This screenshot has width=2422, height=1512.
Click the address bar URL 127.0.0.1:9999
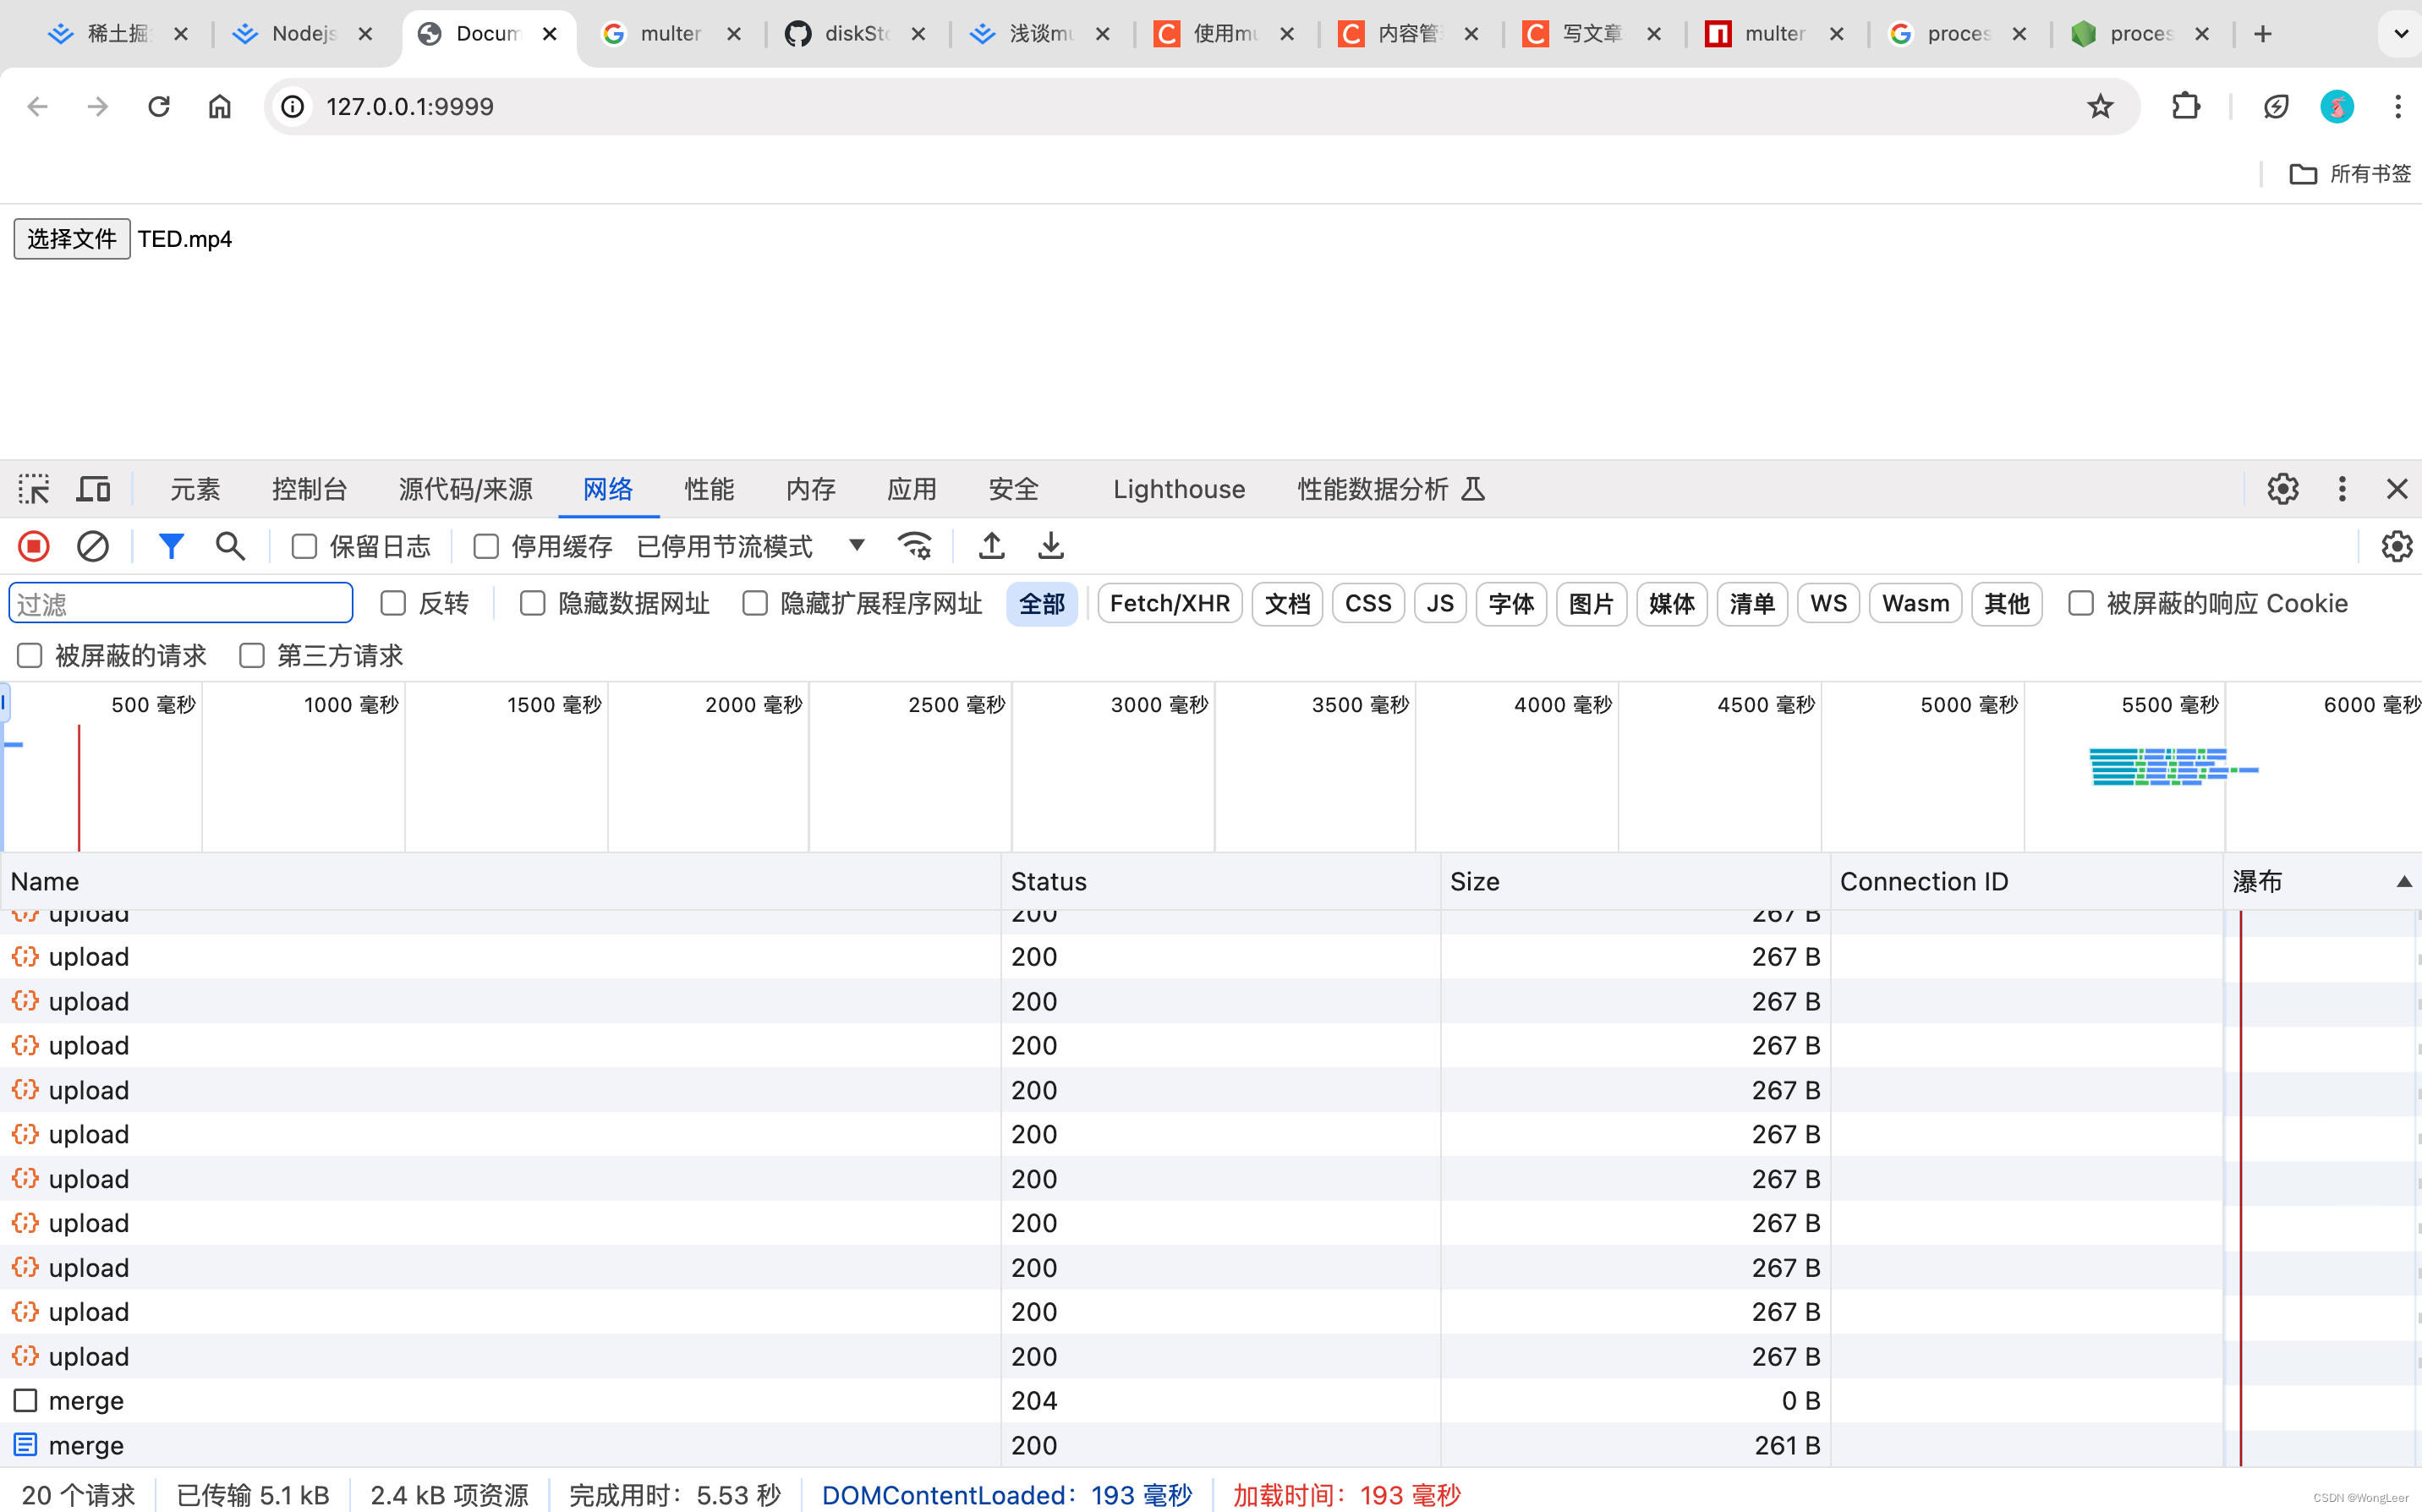click(410, 107)
